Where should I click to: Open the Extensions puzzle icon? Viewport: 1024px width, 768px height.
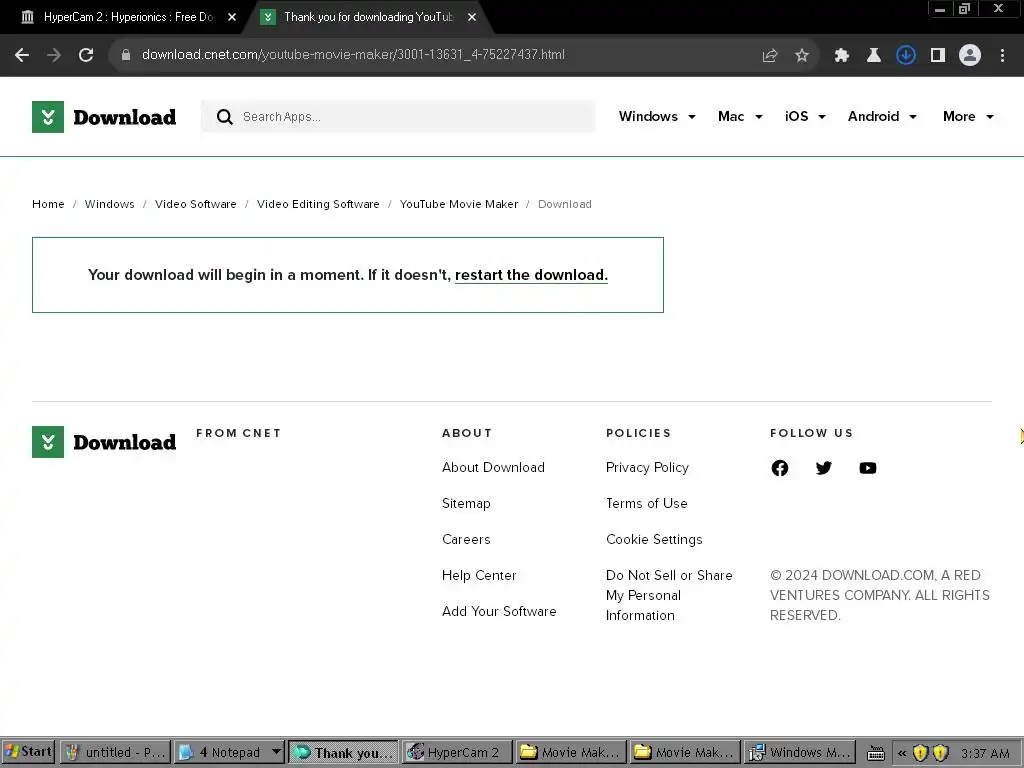coord(842,56)
